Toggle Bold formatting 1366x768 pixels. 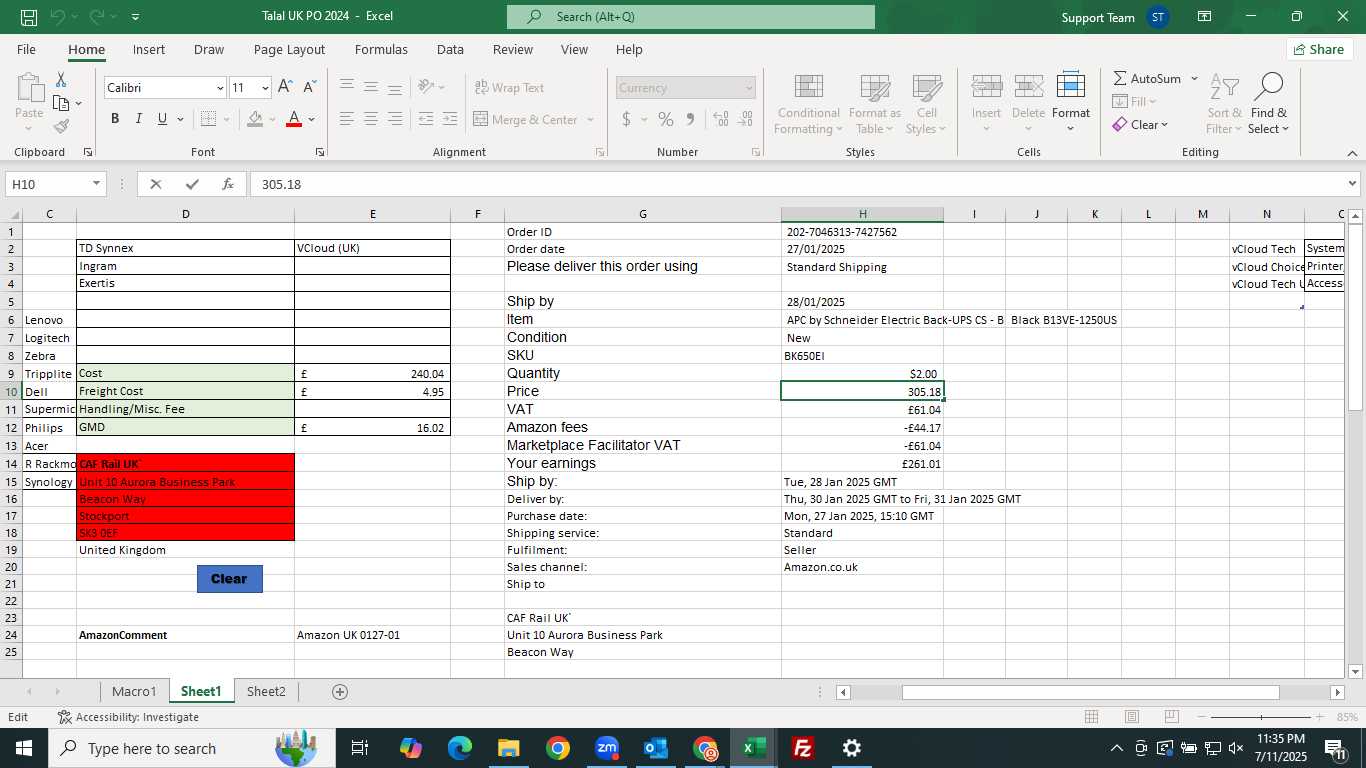[115, 119]
